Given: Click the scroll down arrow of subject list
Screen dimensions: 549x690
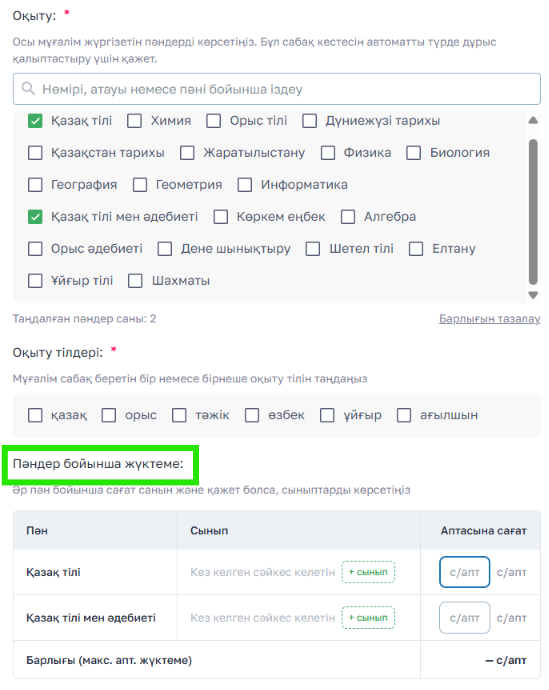Looking at the screenshot, I should coord(533,295).
